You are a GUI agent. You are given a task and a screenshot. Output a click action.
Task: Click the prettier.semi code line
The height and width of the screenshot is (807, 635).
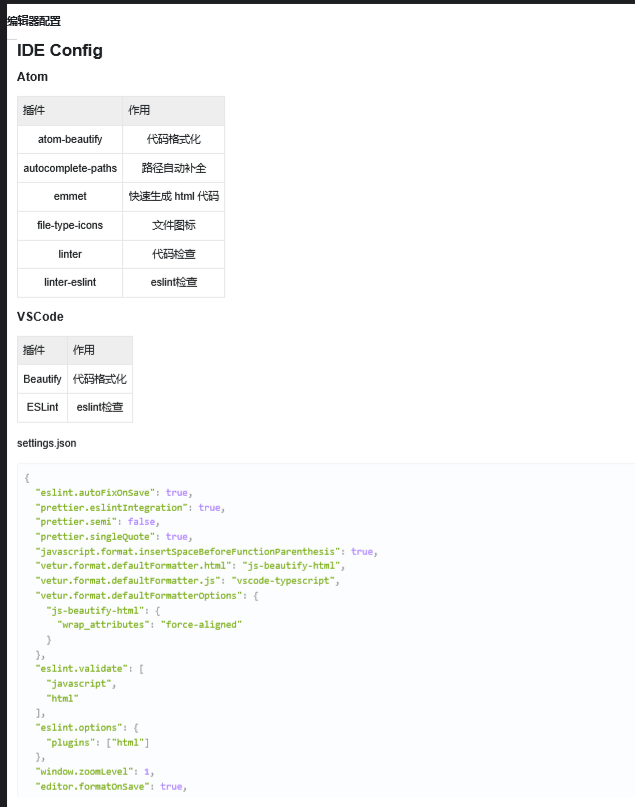pyautogui.click(x=98, y=522)
